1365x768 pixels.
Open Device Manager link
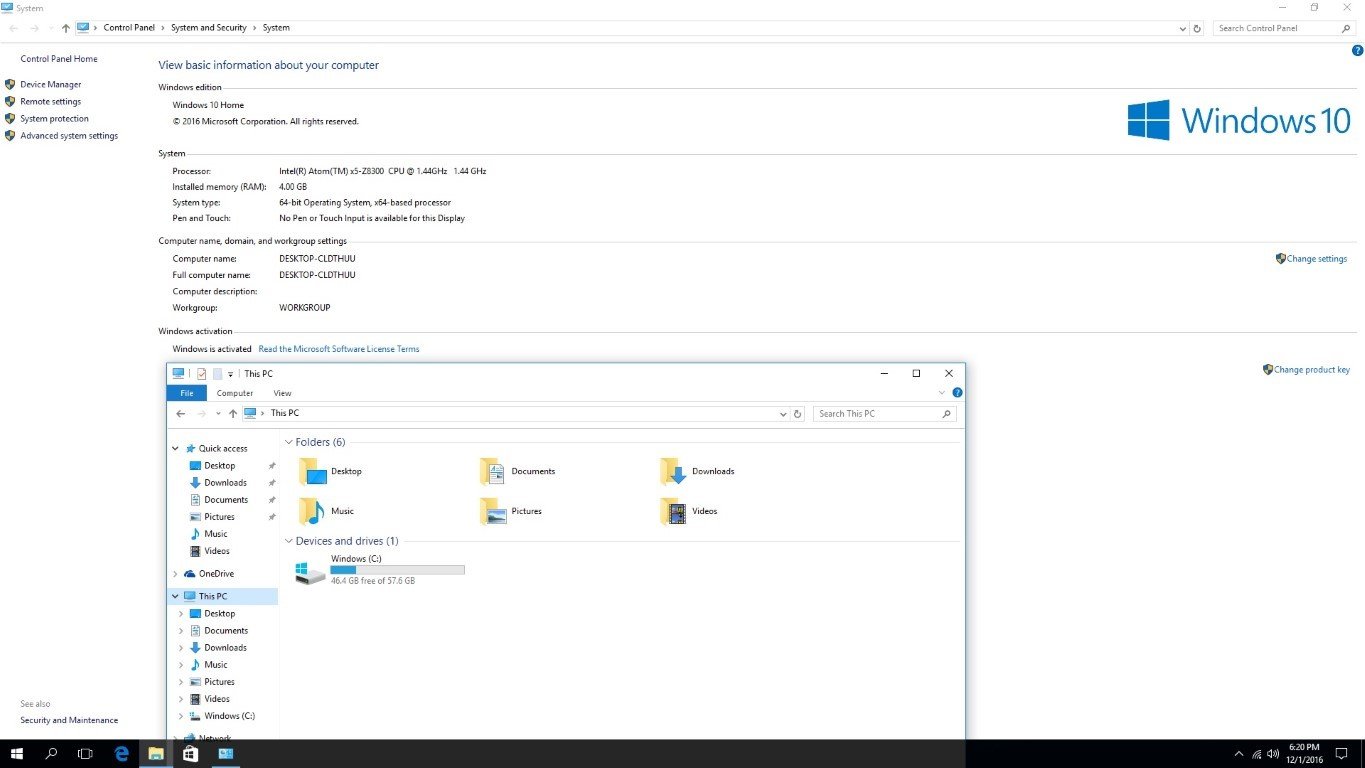pos(51,85)
